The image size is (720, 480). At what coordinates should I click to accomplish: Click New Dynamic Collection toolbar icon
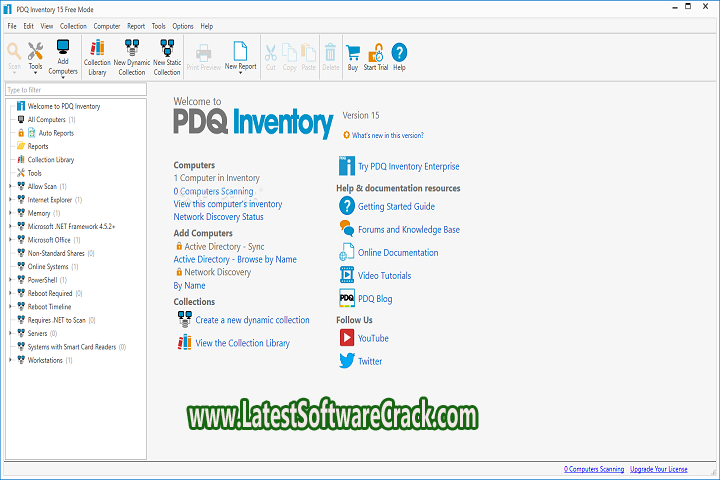132,51
